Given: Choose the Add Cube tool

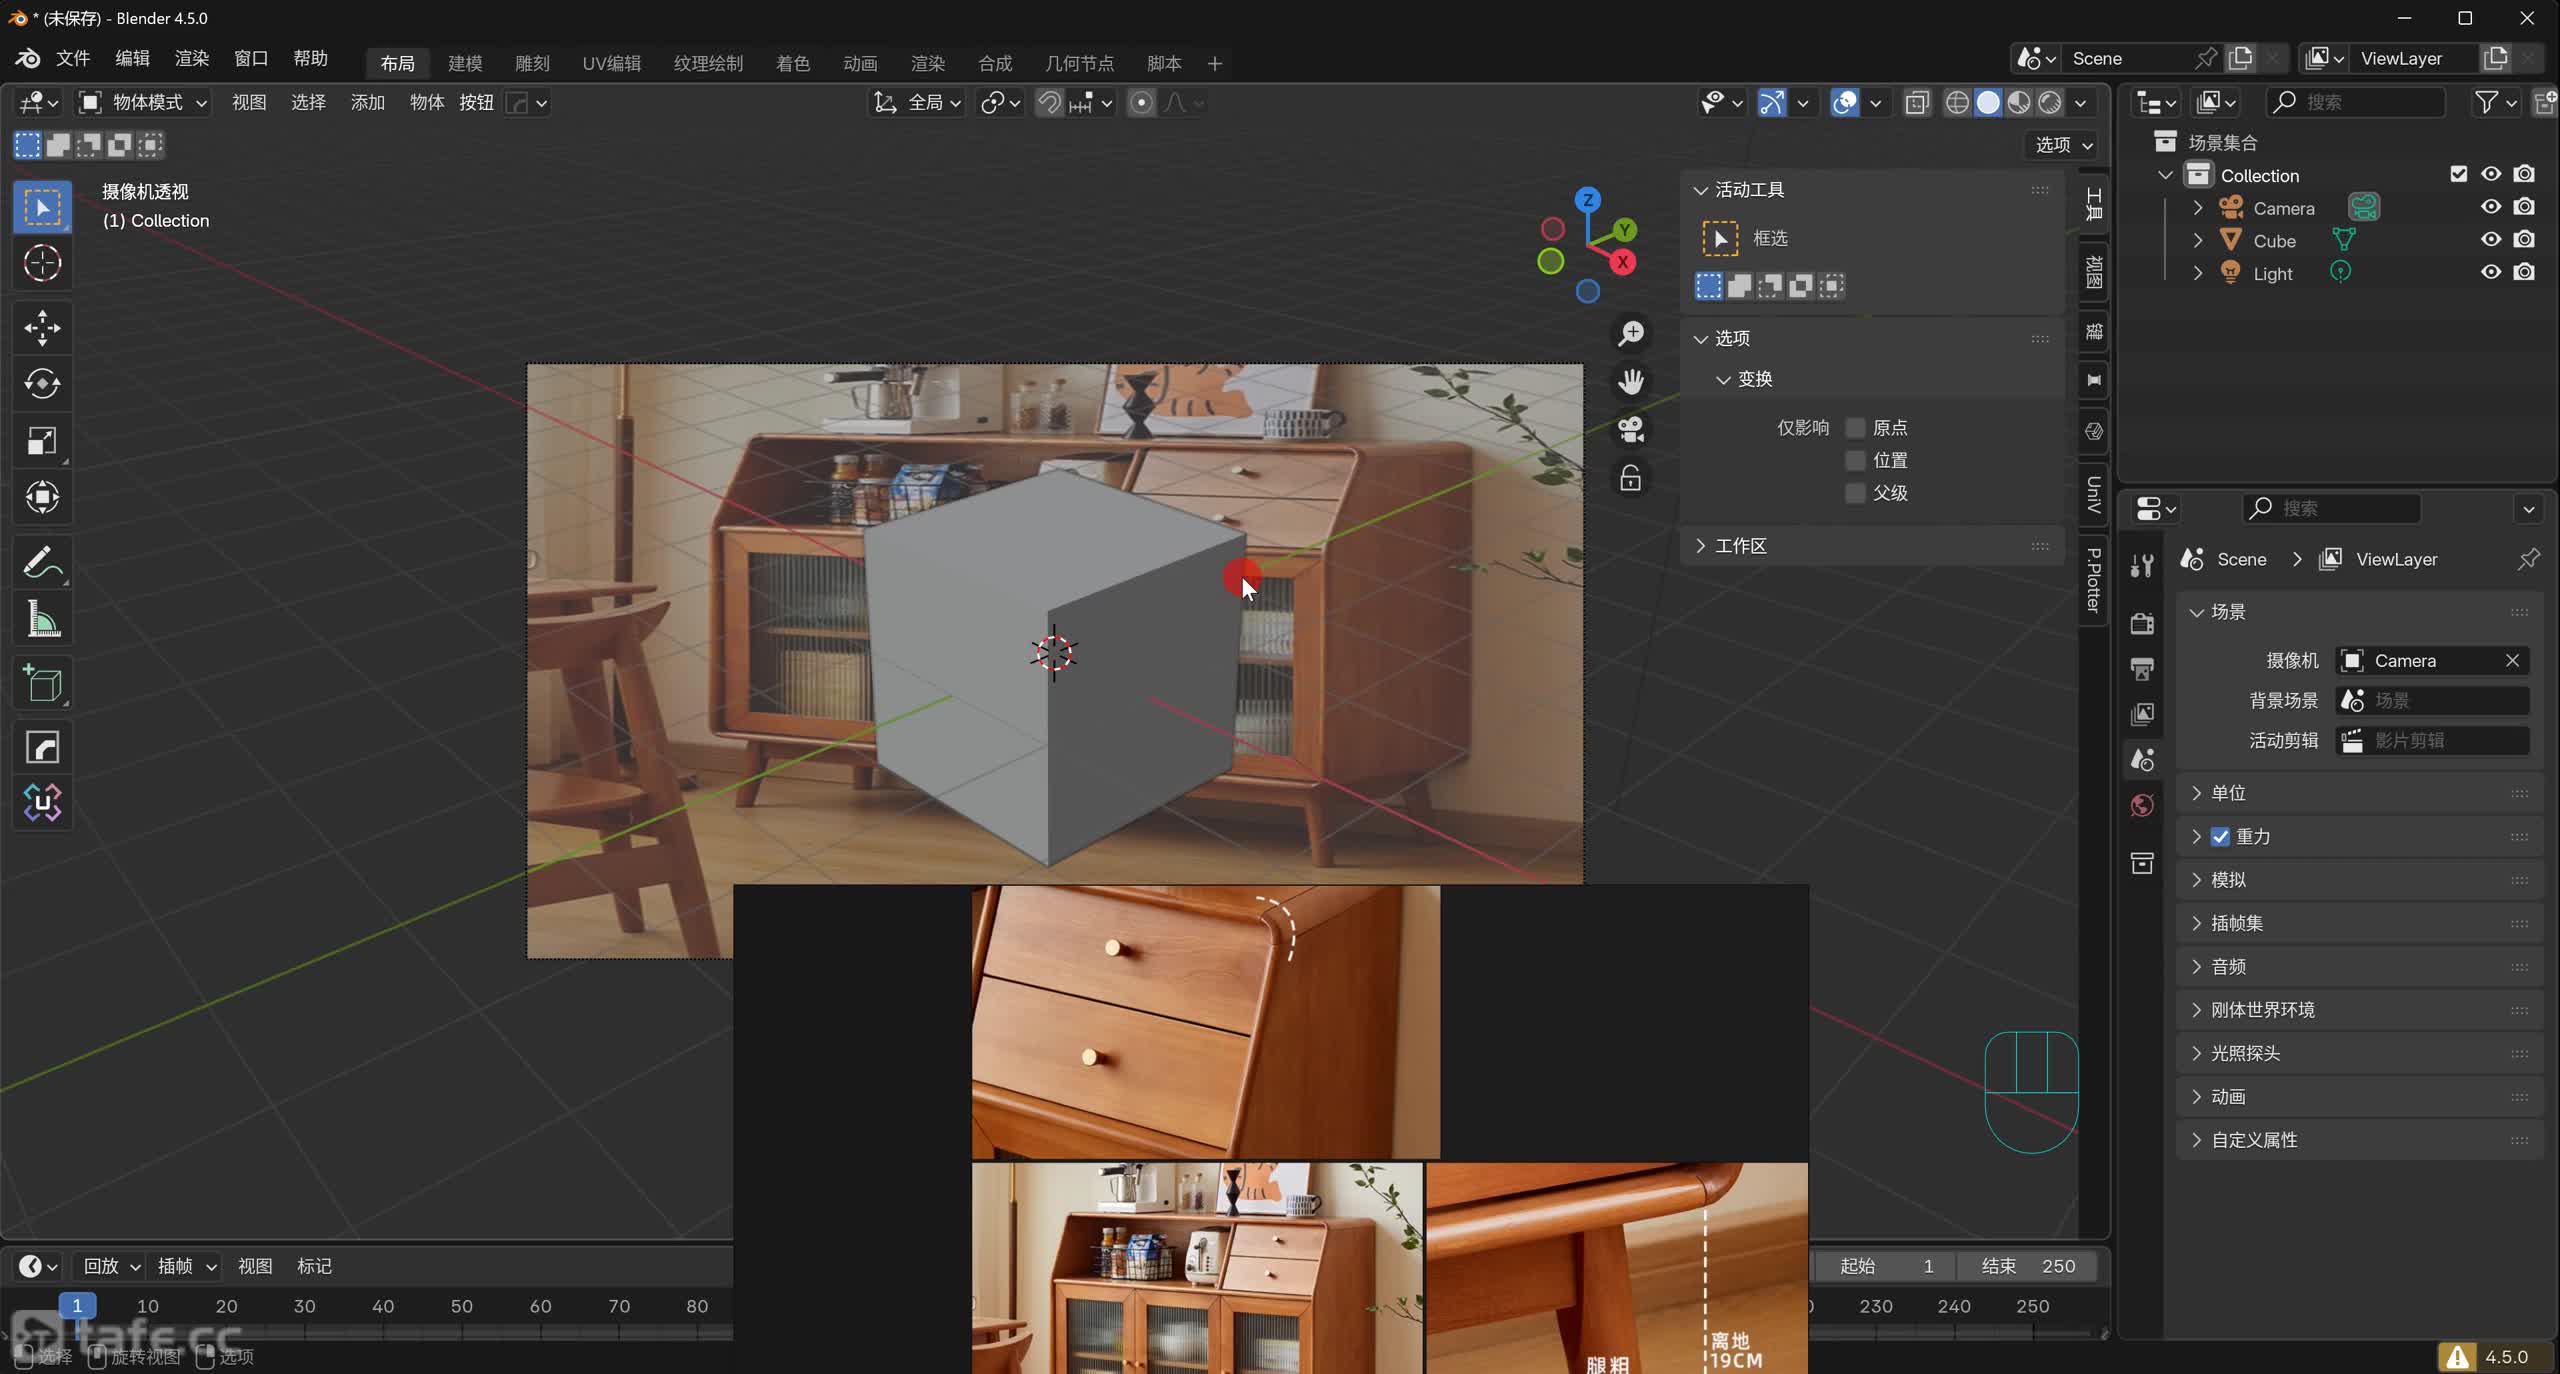Looking at the screenshot, I should (x=42, y=684).
